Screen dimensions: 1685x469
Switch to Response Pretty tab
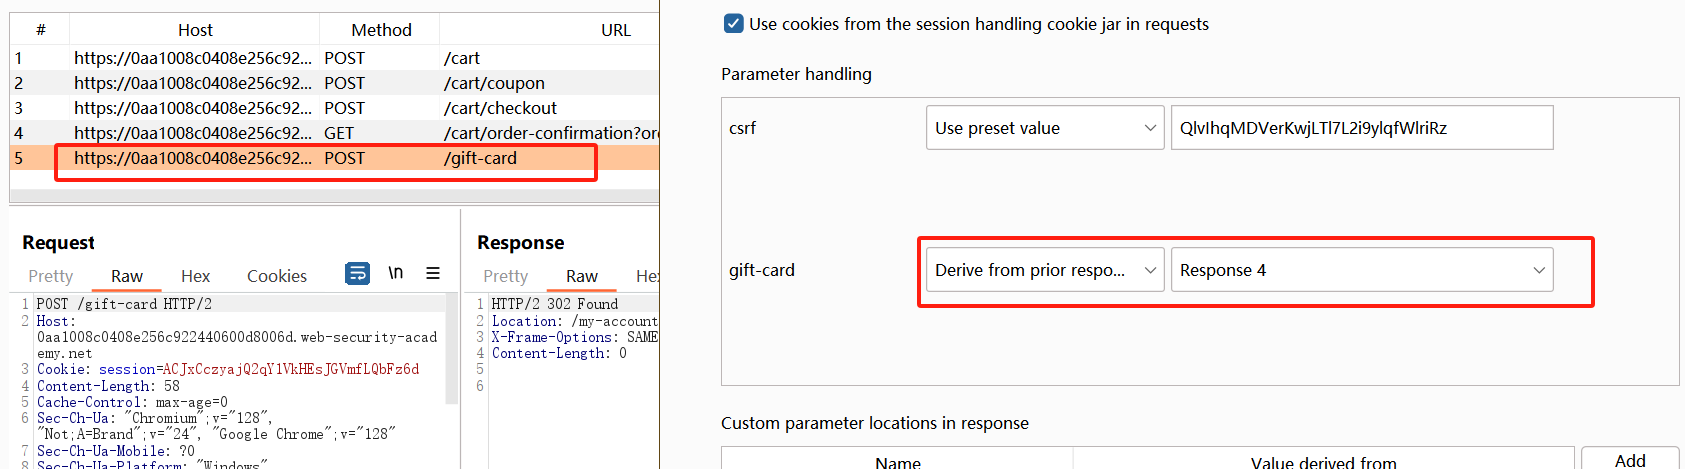click(506, 276)
